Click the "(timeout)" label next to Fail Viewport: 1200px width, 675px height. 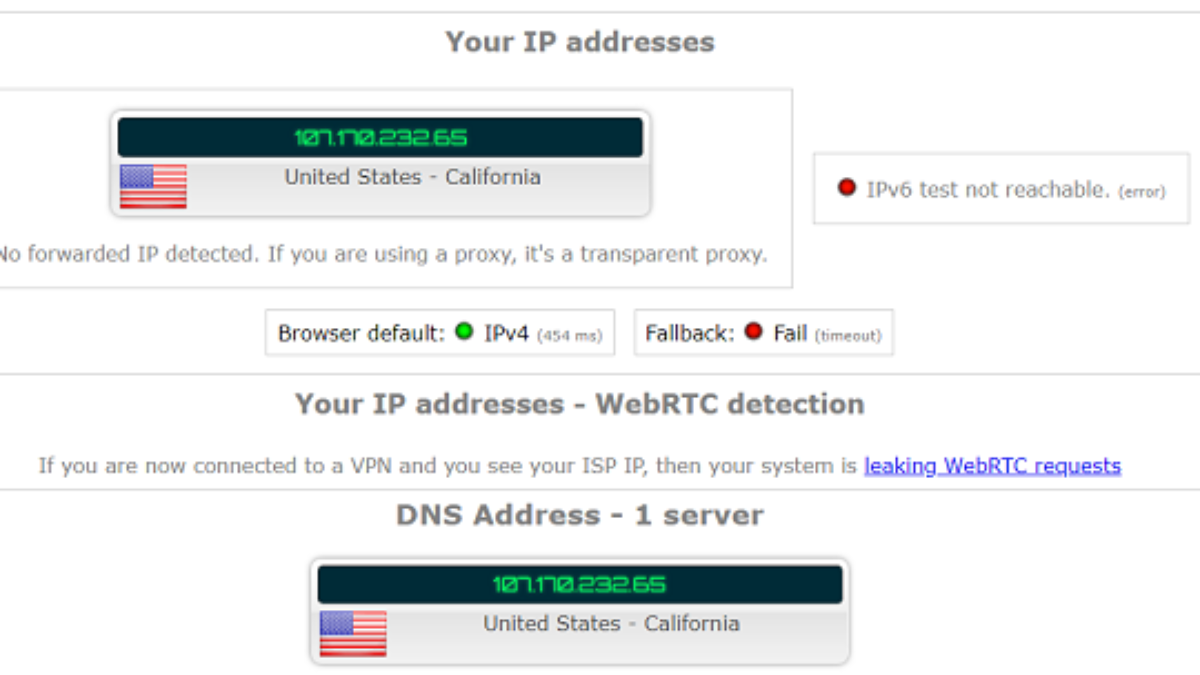(848, 336)
